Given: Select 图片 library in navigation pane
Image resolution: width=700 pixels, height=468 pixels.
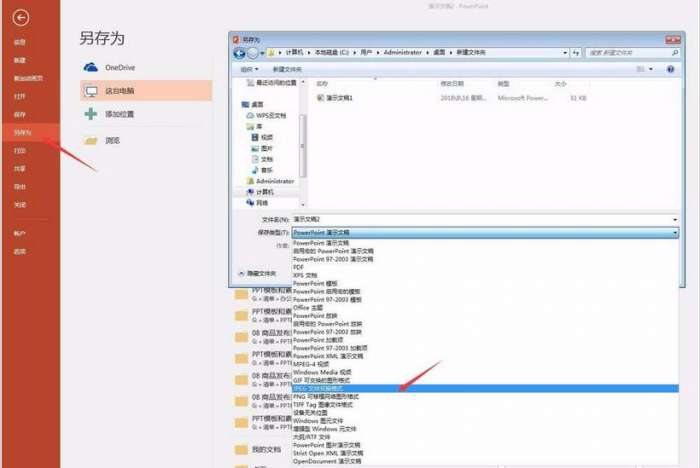Looking at the screenshot, I should [x=262, y=148].
